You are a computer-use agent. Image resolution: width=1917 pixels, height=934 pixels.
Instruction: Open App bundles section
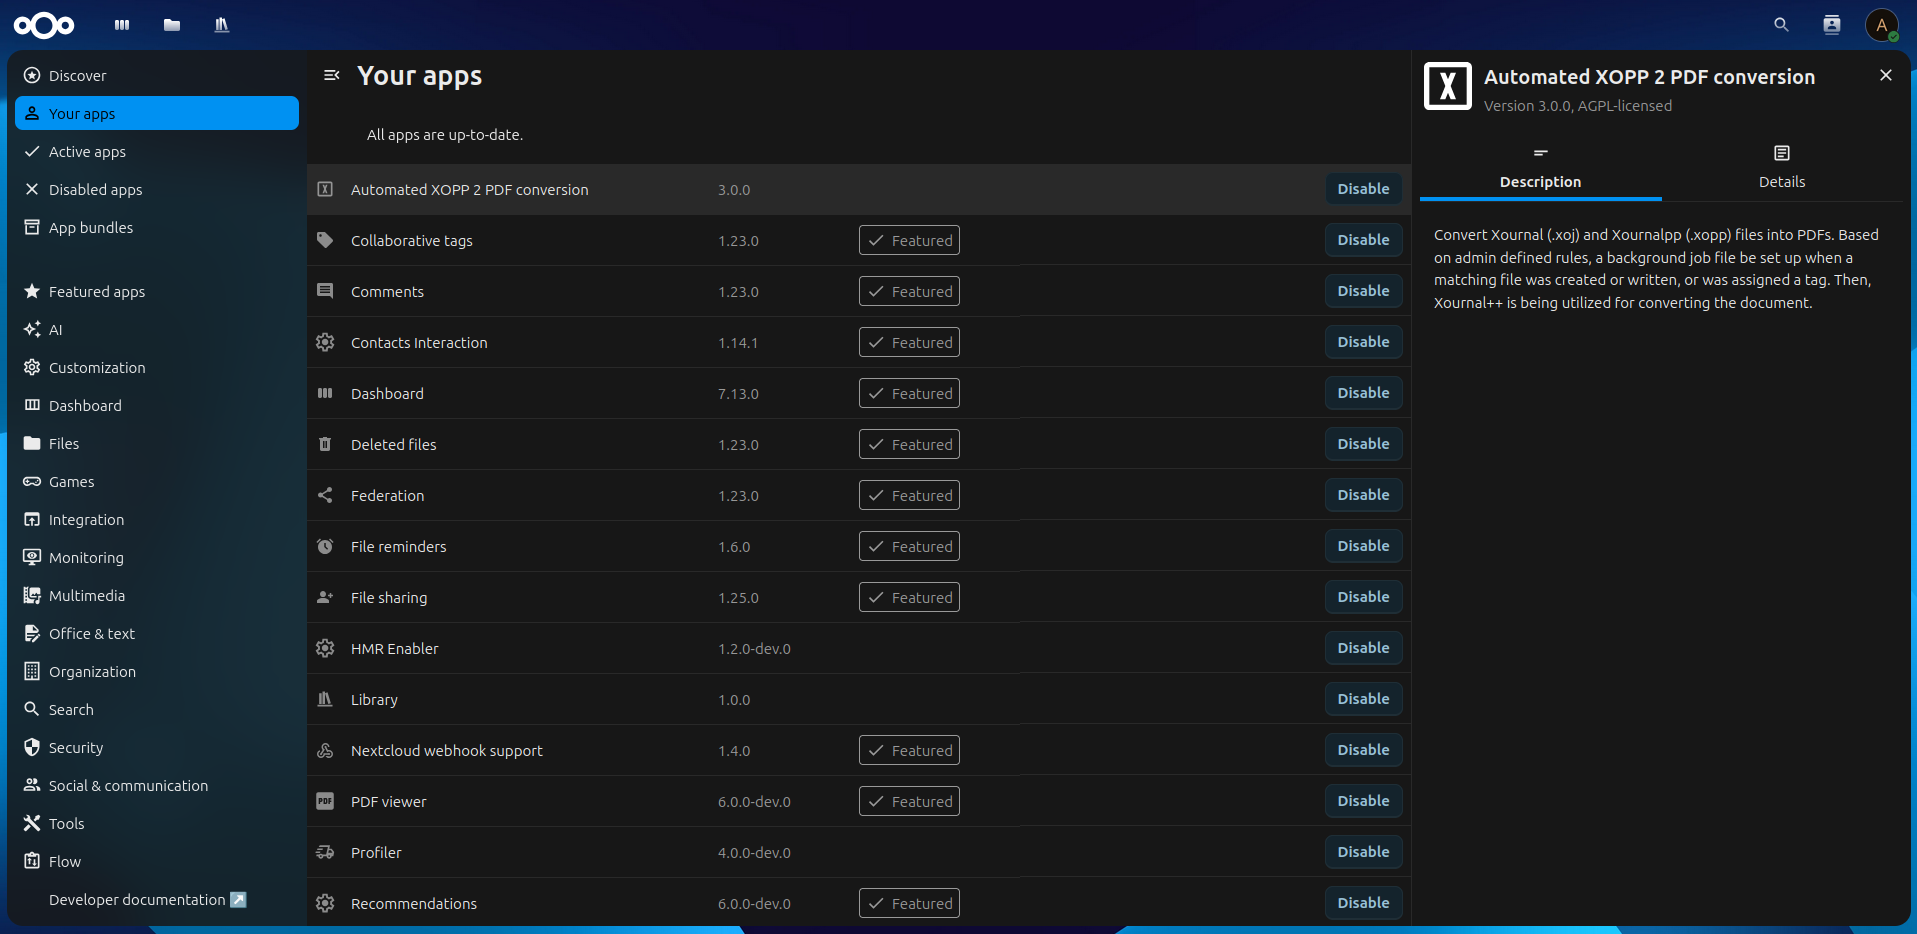tap(157, 227)
